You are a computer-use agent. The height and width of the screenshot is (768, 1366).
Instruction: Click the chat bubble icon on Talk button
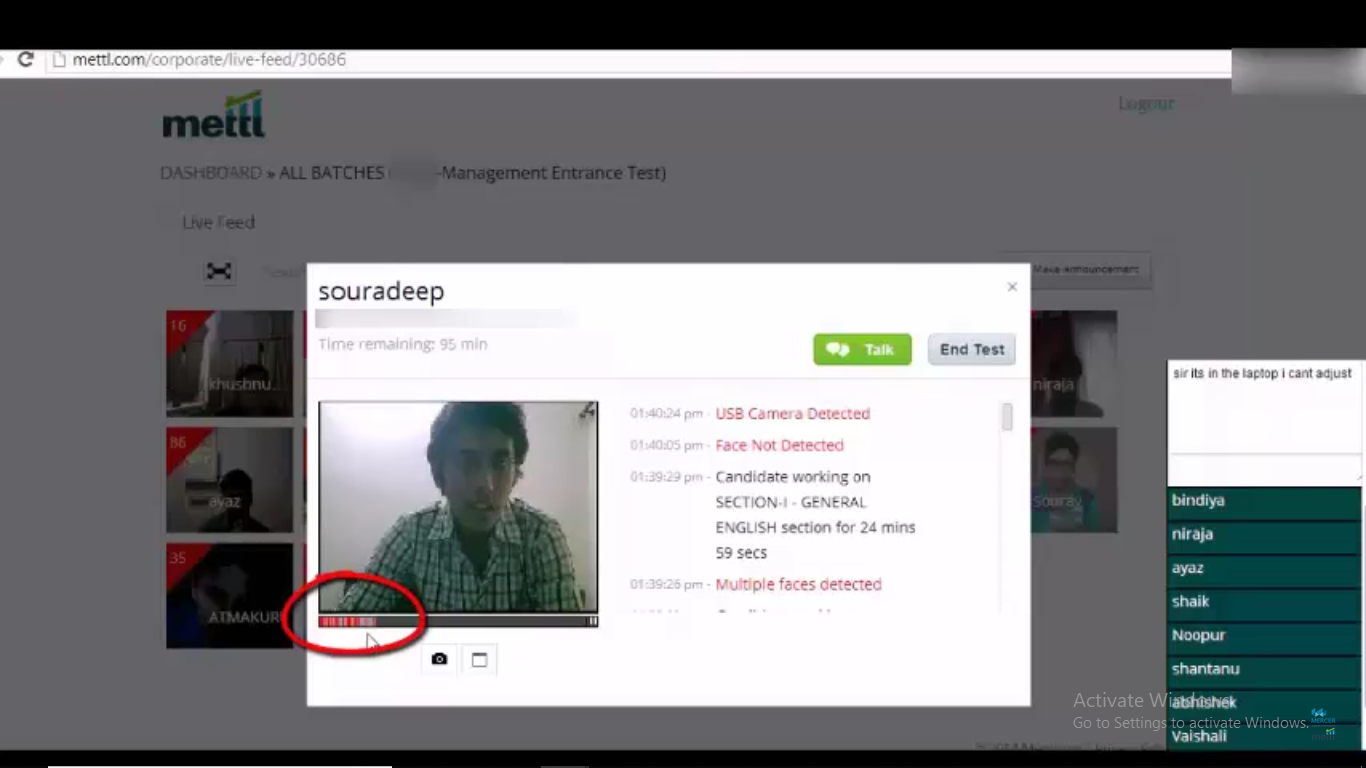pyautogui.click(x=840, y=349)
